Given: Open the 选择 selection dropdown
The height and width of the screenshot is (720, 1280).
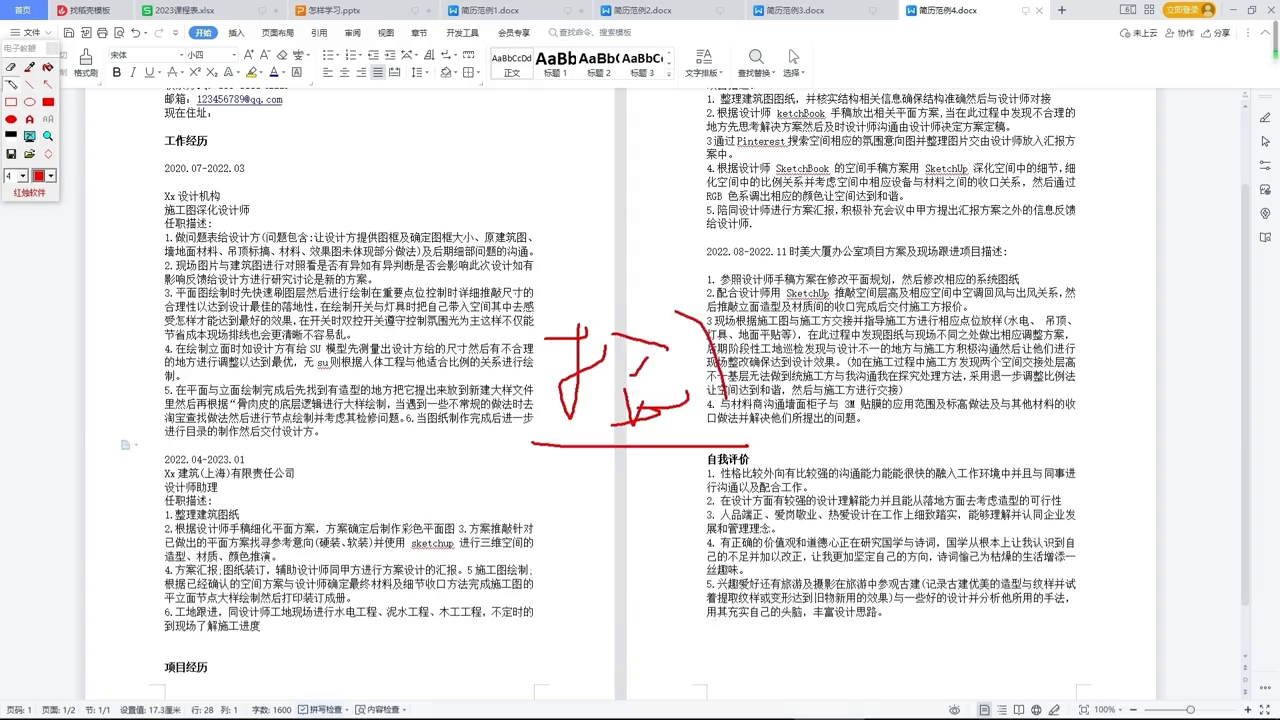Looking at the screenshot, I should pos(794,64).
